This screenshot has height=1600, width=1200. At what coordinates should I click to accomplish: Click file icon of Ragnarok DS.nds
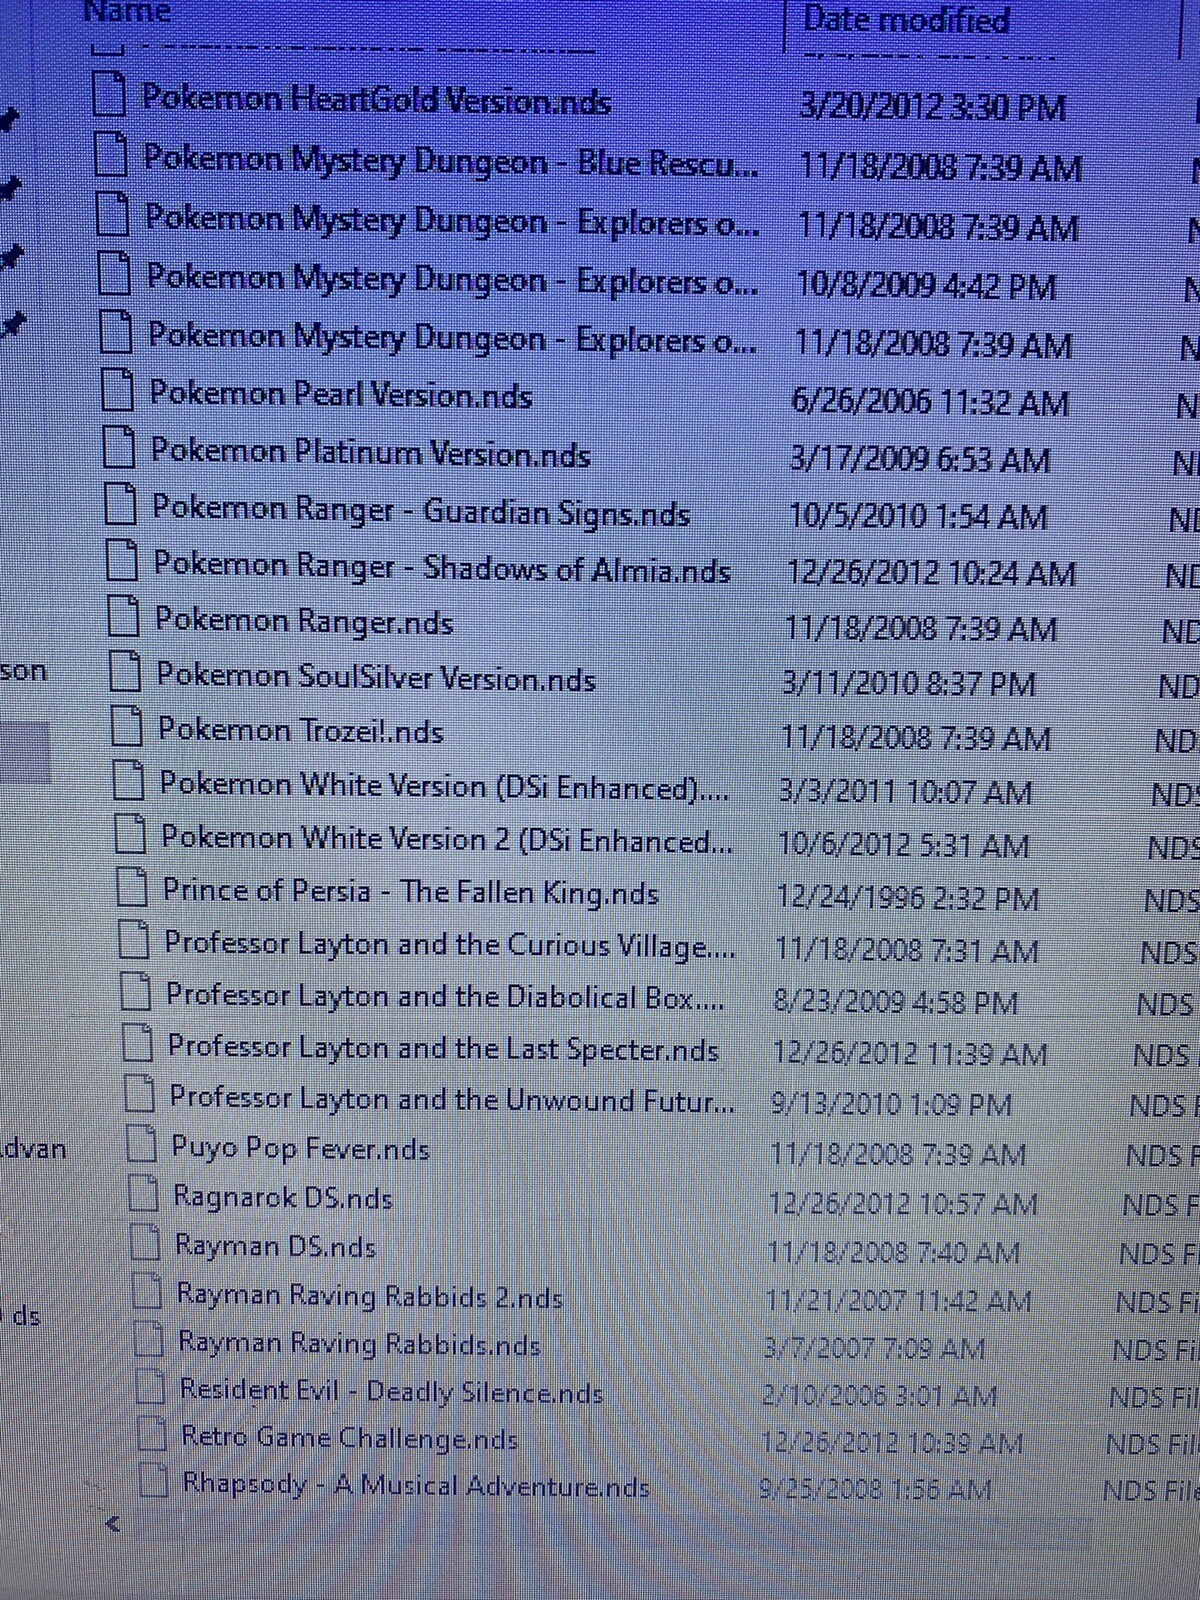click(143, 1193)
